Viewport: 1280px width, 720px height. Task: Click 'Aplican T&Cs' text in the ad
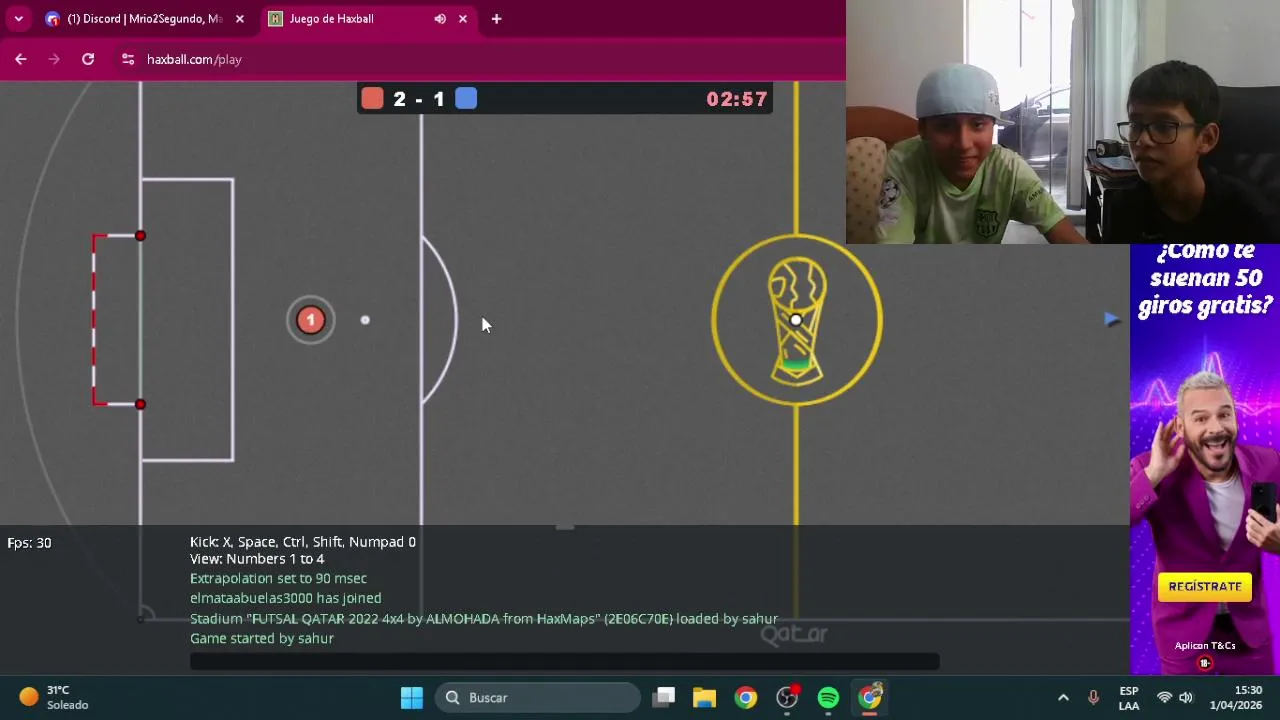point(1205,646)
